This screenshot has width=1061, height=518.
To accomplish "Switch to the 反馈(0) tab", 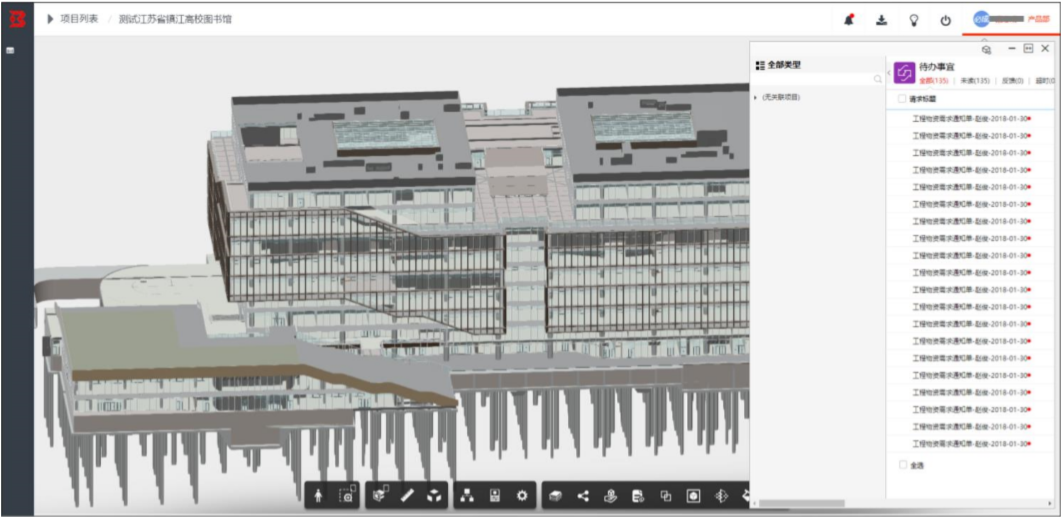I will tap(1012, 80).
